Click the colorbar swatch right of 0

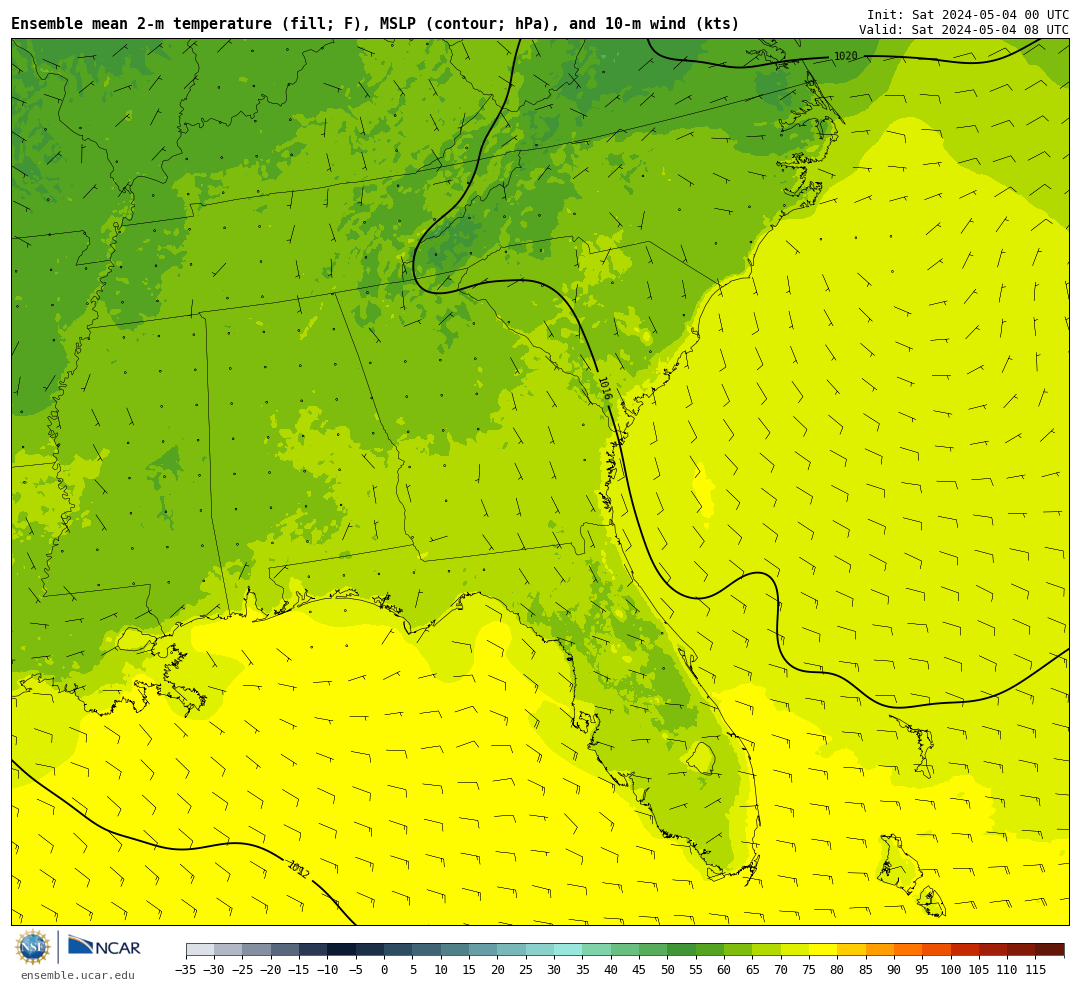(398, 950)
